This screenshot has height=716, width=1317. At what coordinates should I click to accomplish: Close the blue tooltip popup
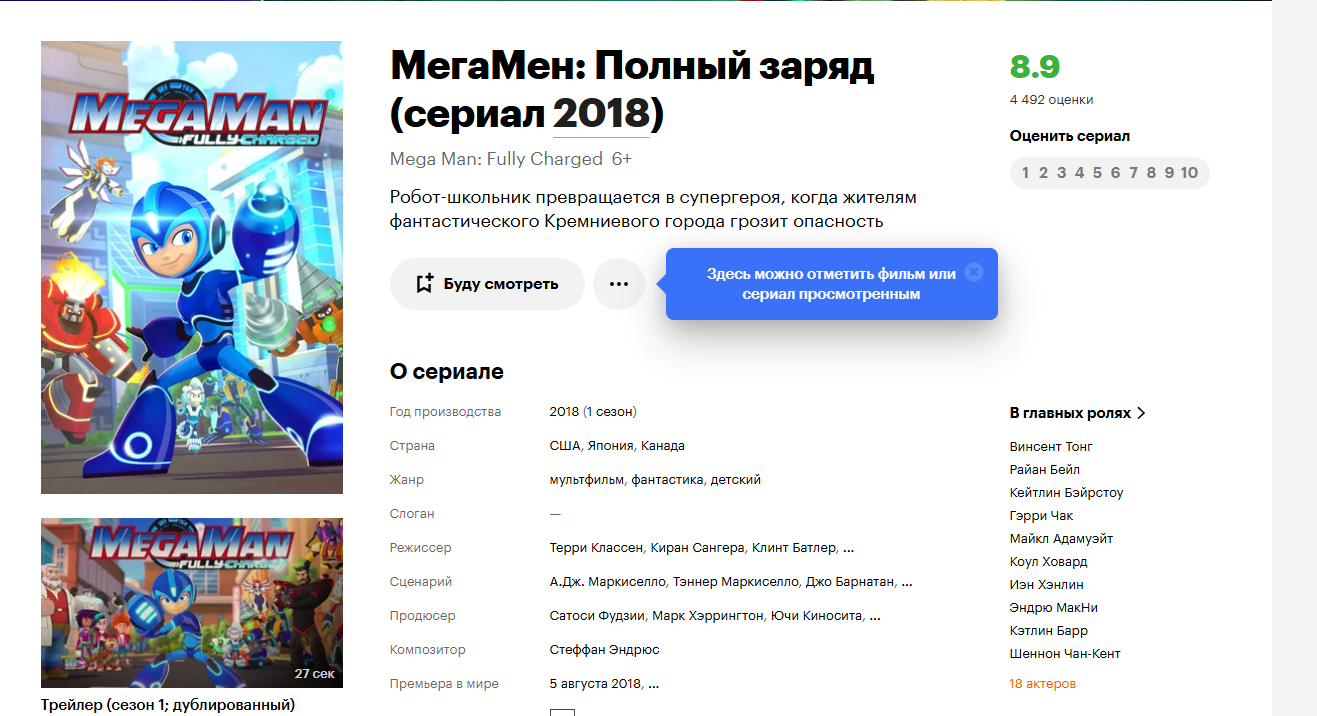(x=975, y=272)
